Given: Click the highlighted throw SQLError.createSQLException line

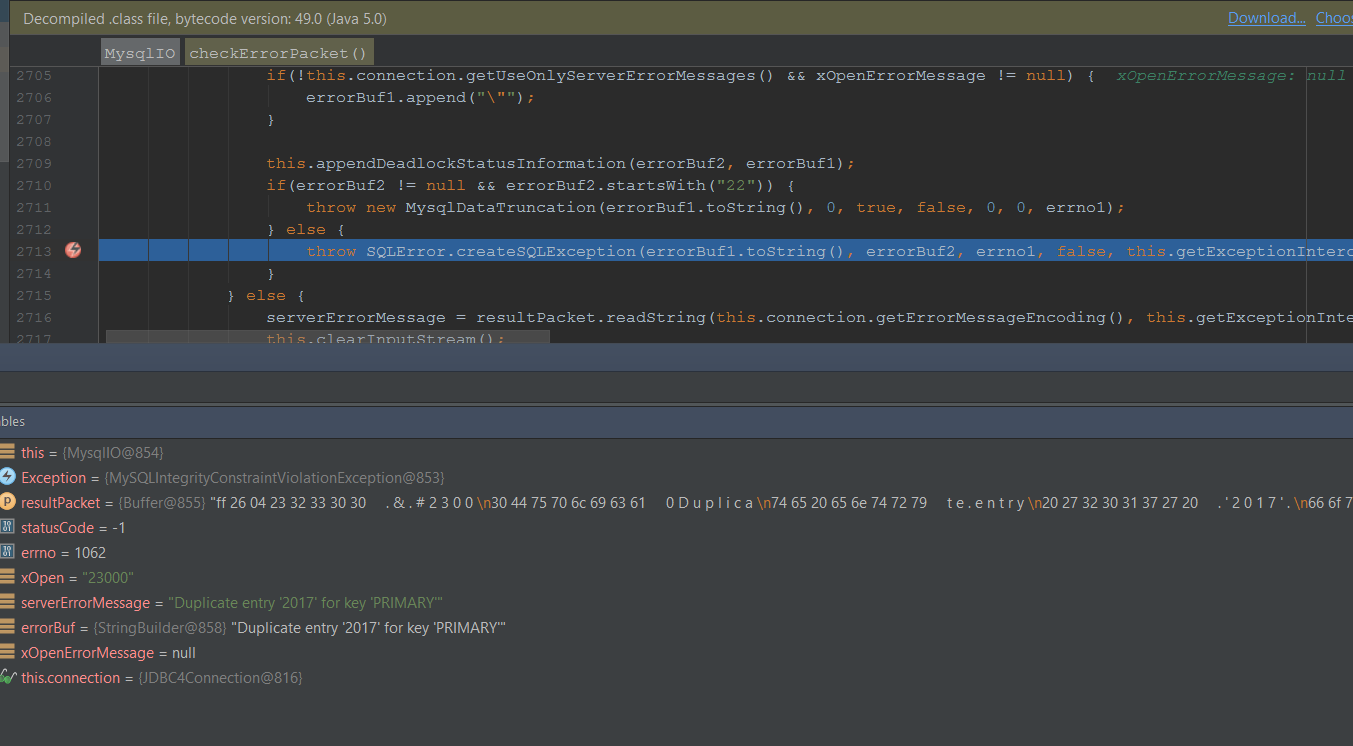Looking at the screenshot, I should pyautogui.click(x=700, y=251).
